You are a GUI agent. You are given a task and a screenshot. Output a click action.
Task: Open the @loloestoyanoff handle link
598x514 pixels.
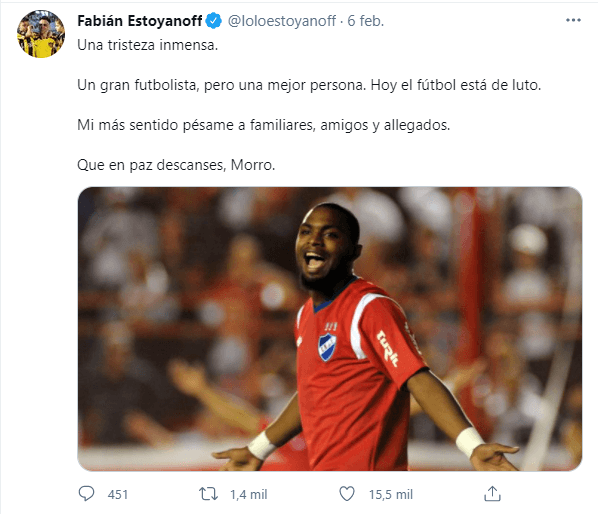[x=282, y=21]
